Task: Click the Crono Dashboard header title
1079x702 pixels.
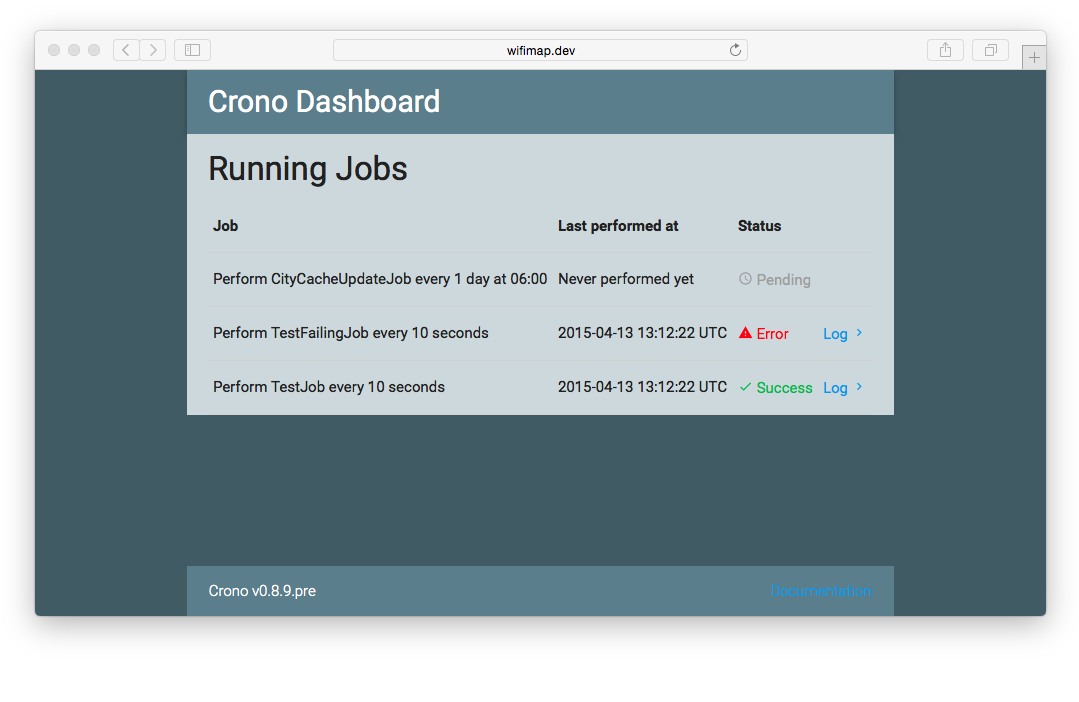Action: [x=324, y=102]
